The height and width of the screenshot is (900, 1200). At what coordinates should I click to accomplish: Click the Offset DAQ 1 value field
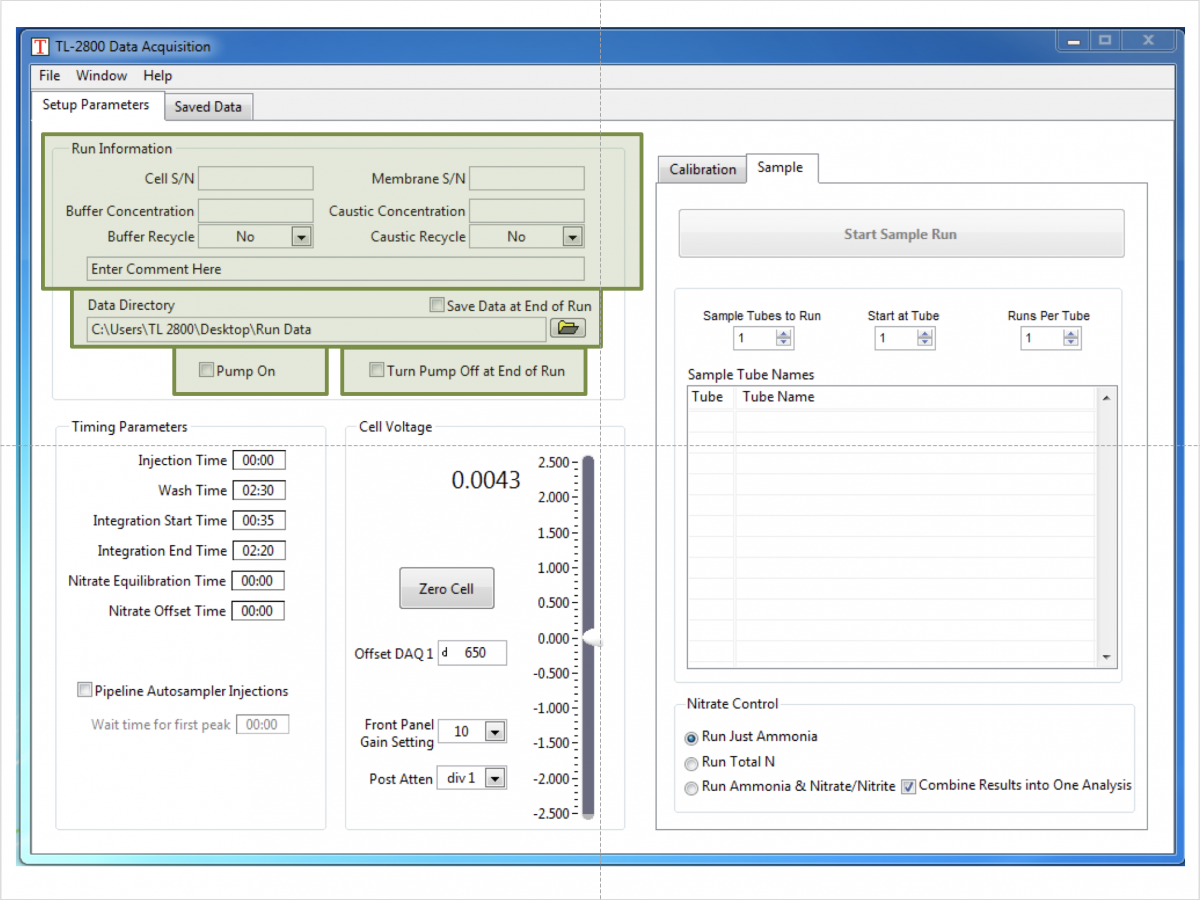click(x=472, y=653)
